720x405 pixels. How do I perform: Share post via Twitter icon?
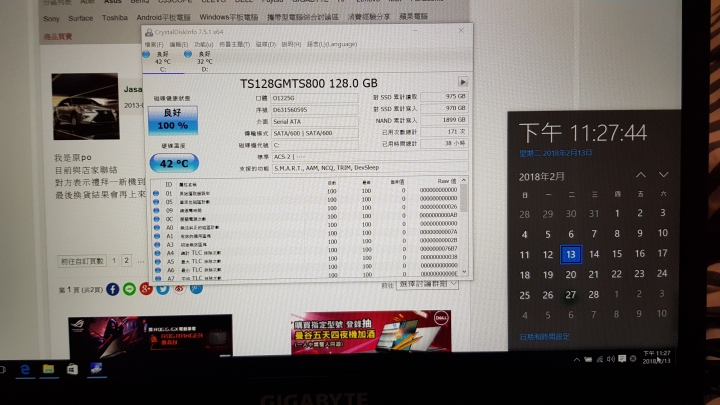pos(163,289)
